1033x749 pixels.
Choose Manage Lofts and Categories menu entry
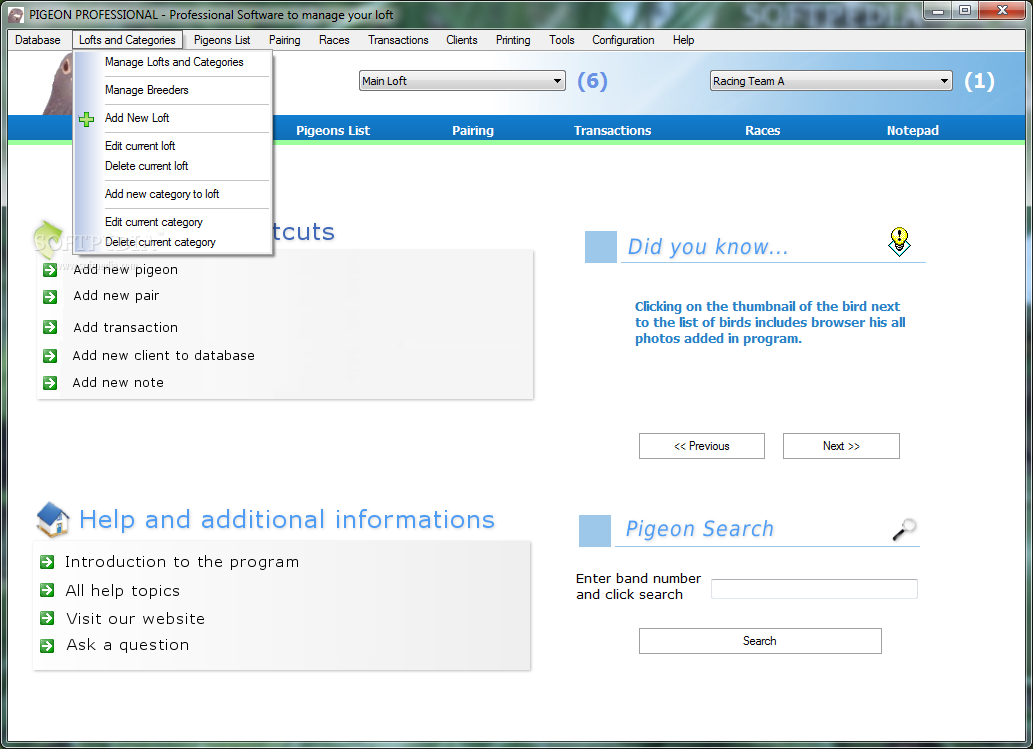point(173,62)
